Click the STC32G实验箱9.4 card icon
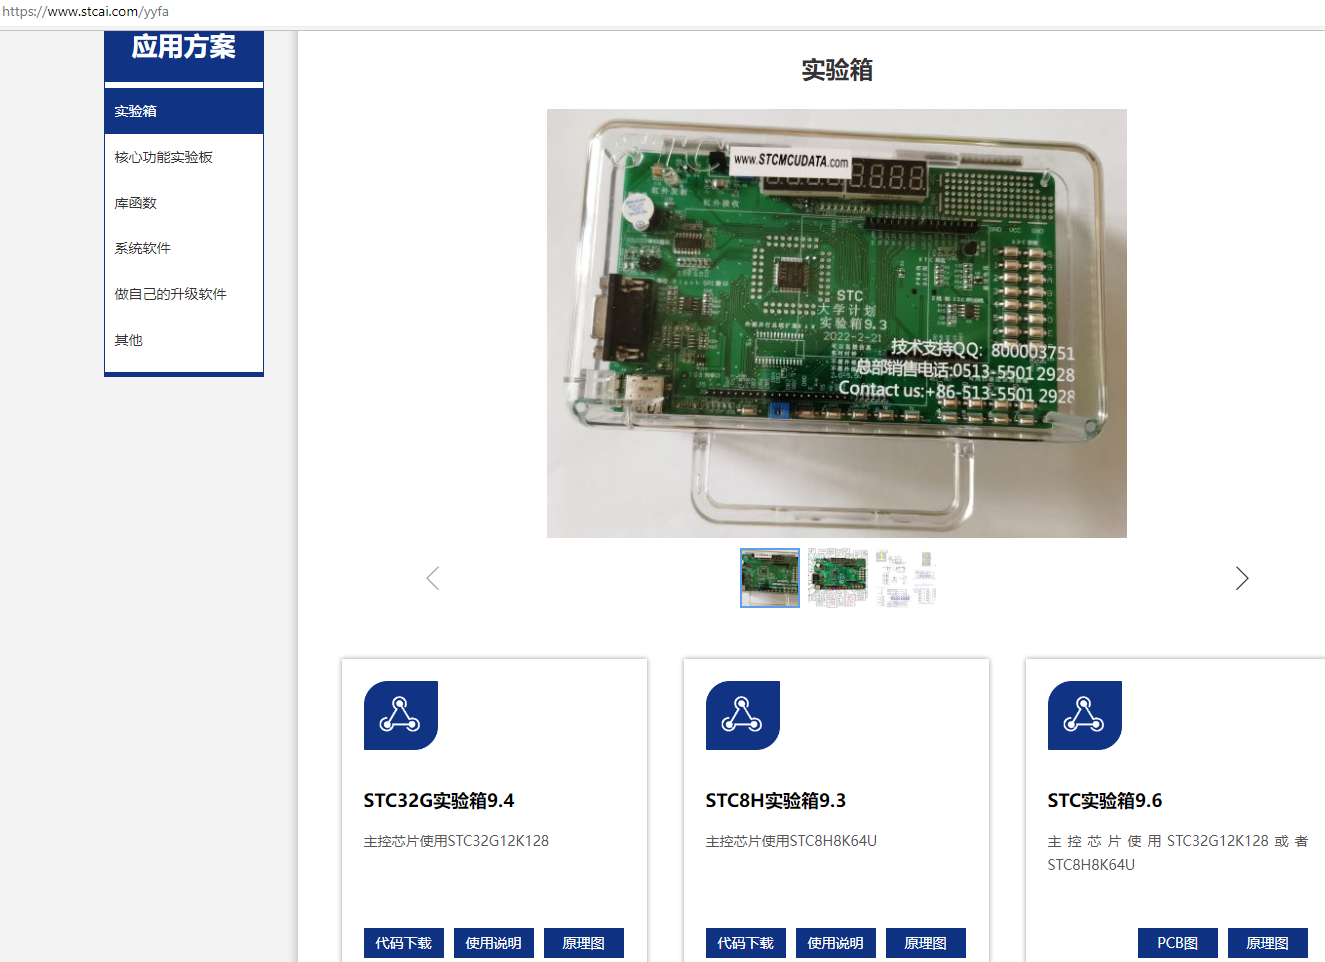Viewport: 1325px width, 962px height. point(401,715)
